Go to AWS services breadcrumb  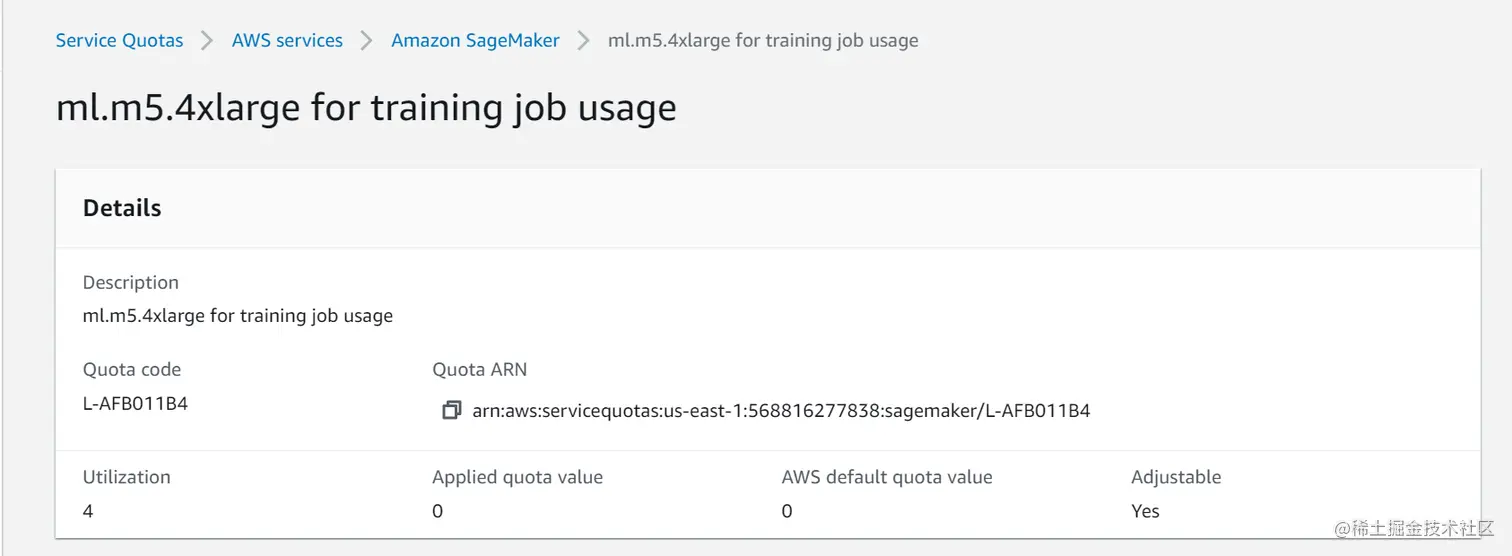(x=287, y=41)
